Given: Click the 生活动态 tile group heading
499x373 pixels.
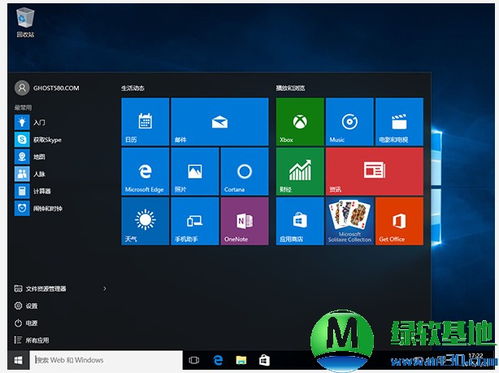Looking at the screenshot, I should 132,88.
